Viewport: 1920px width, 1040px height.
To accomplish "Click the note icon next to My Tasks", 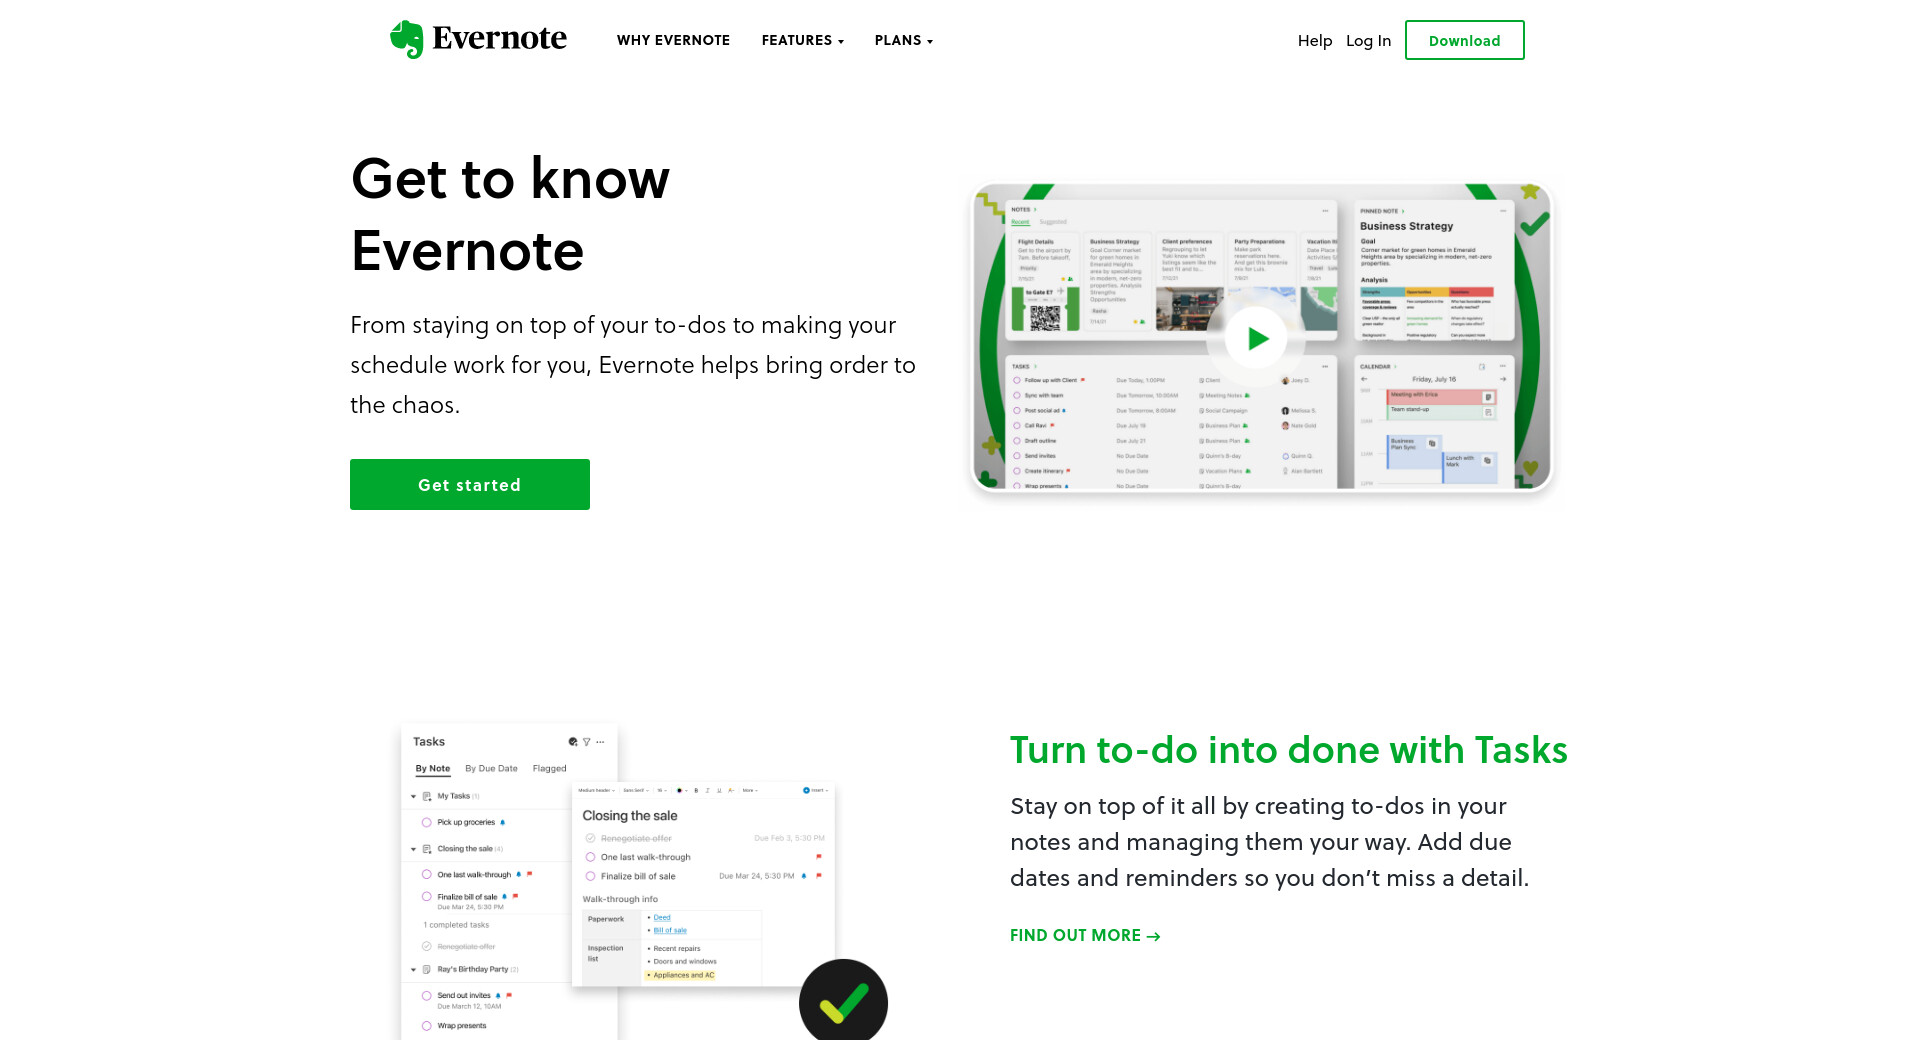I will pos(427,797).
